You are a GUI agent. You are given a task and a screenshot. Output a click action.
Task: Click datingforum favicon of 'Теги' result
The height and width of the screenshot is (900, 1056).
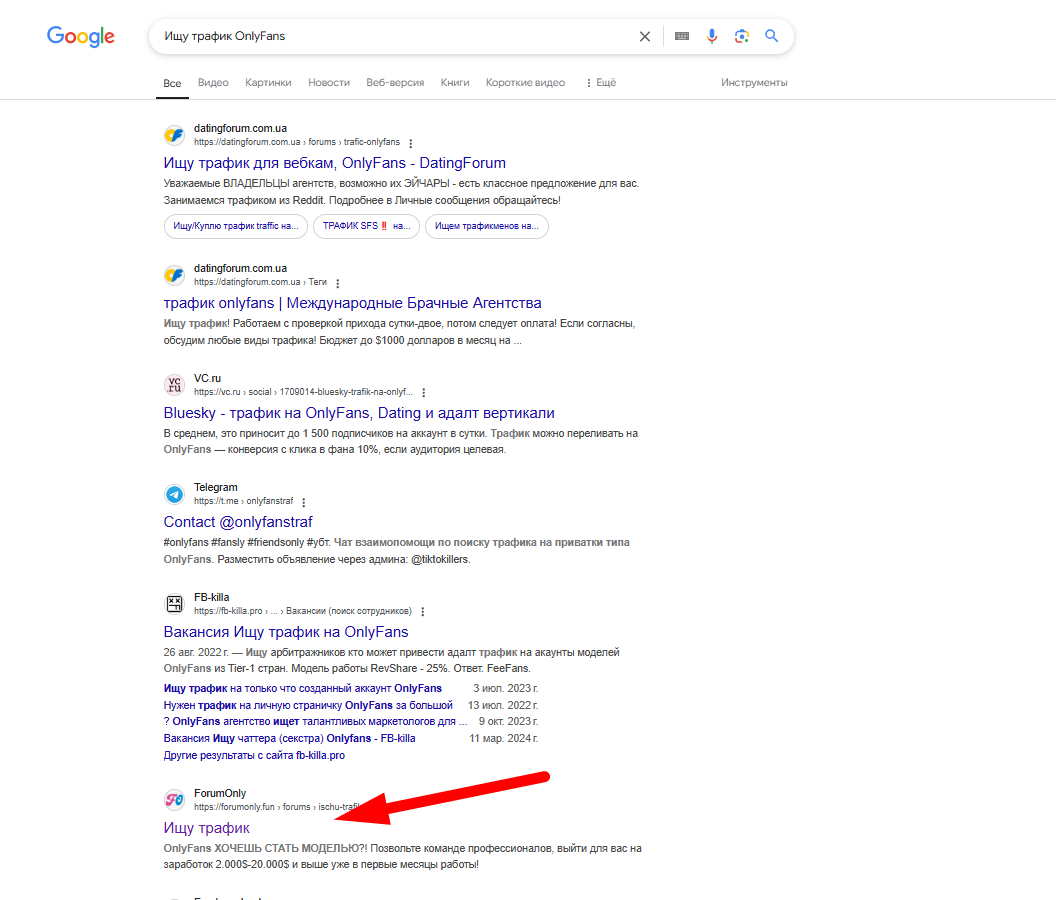point(174,276)
